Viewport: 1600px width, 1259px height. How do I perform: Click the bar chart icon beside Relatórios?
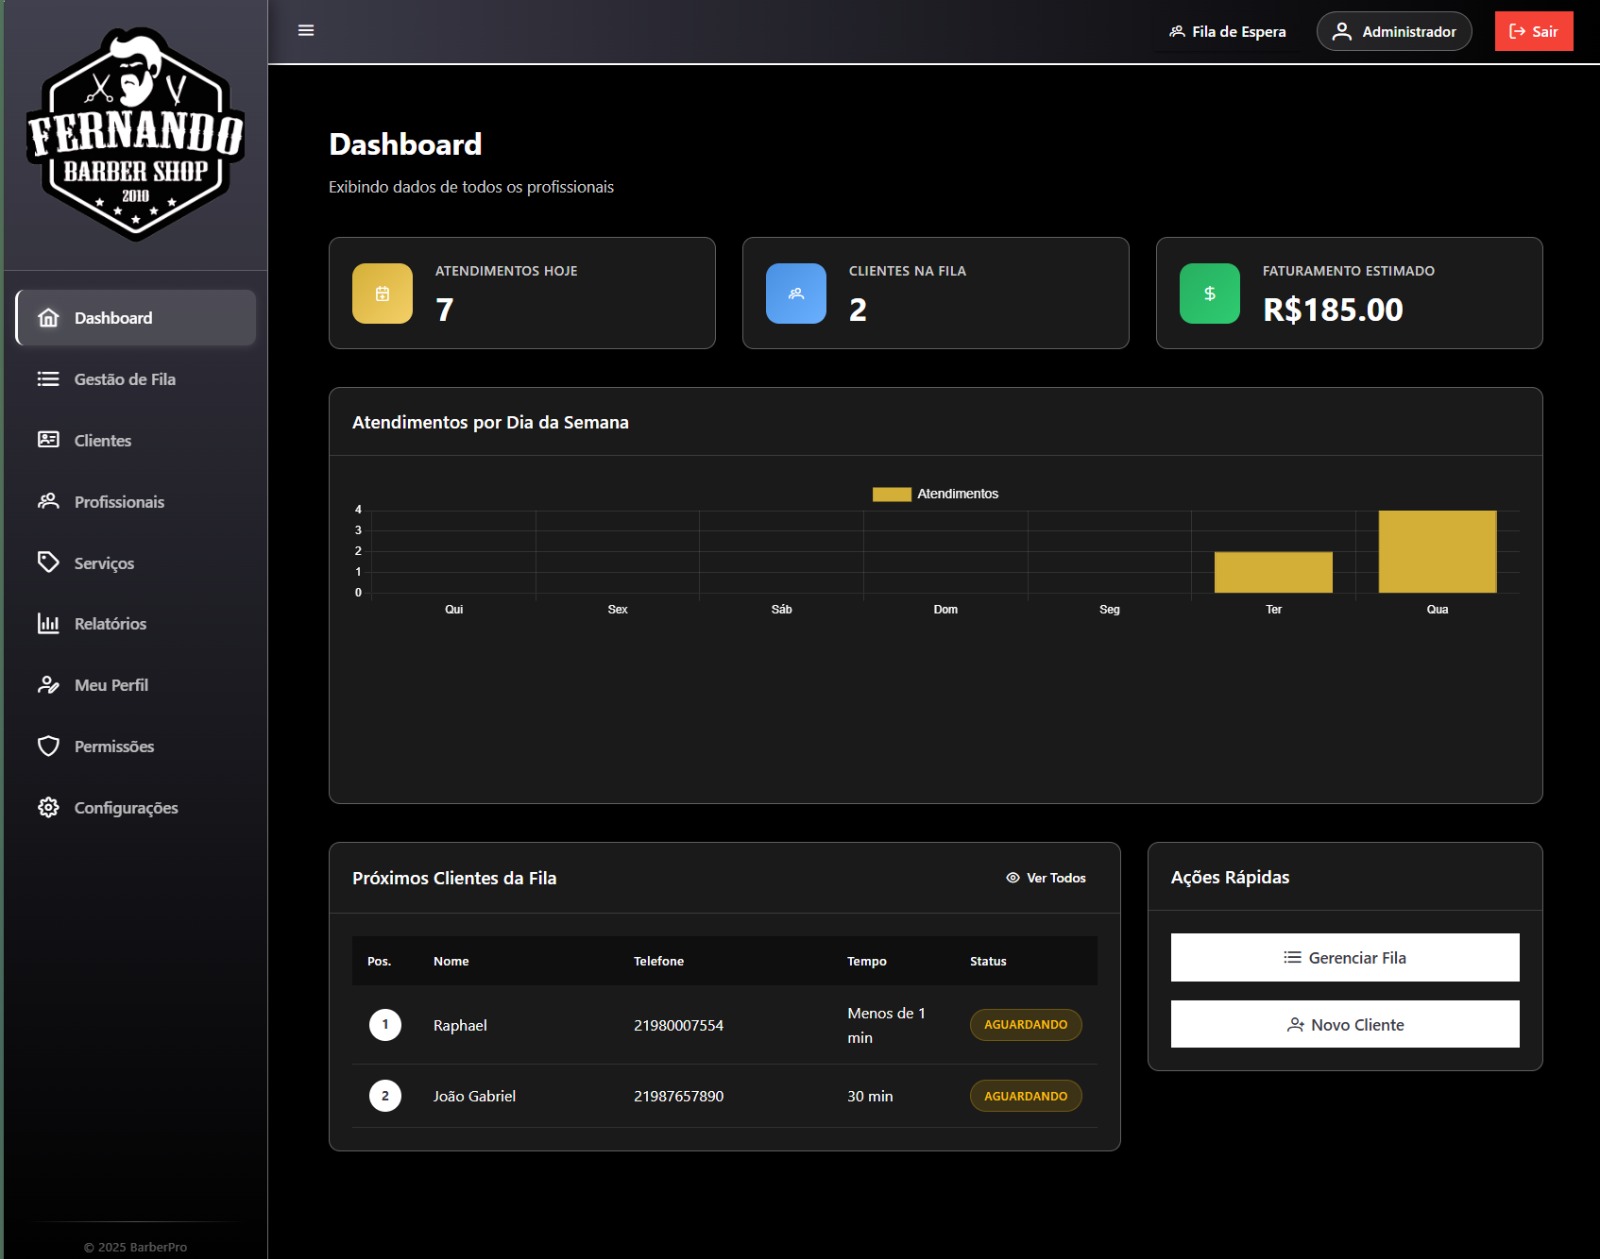point(48,624)
